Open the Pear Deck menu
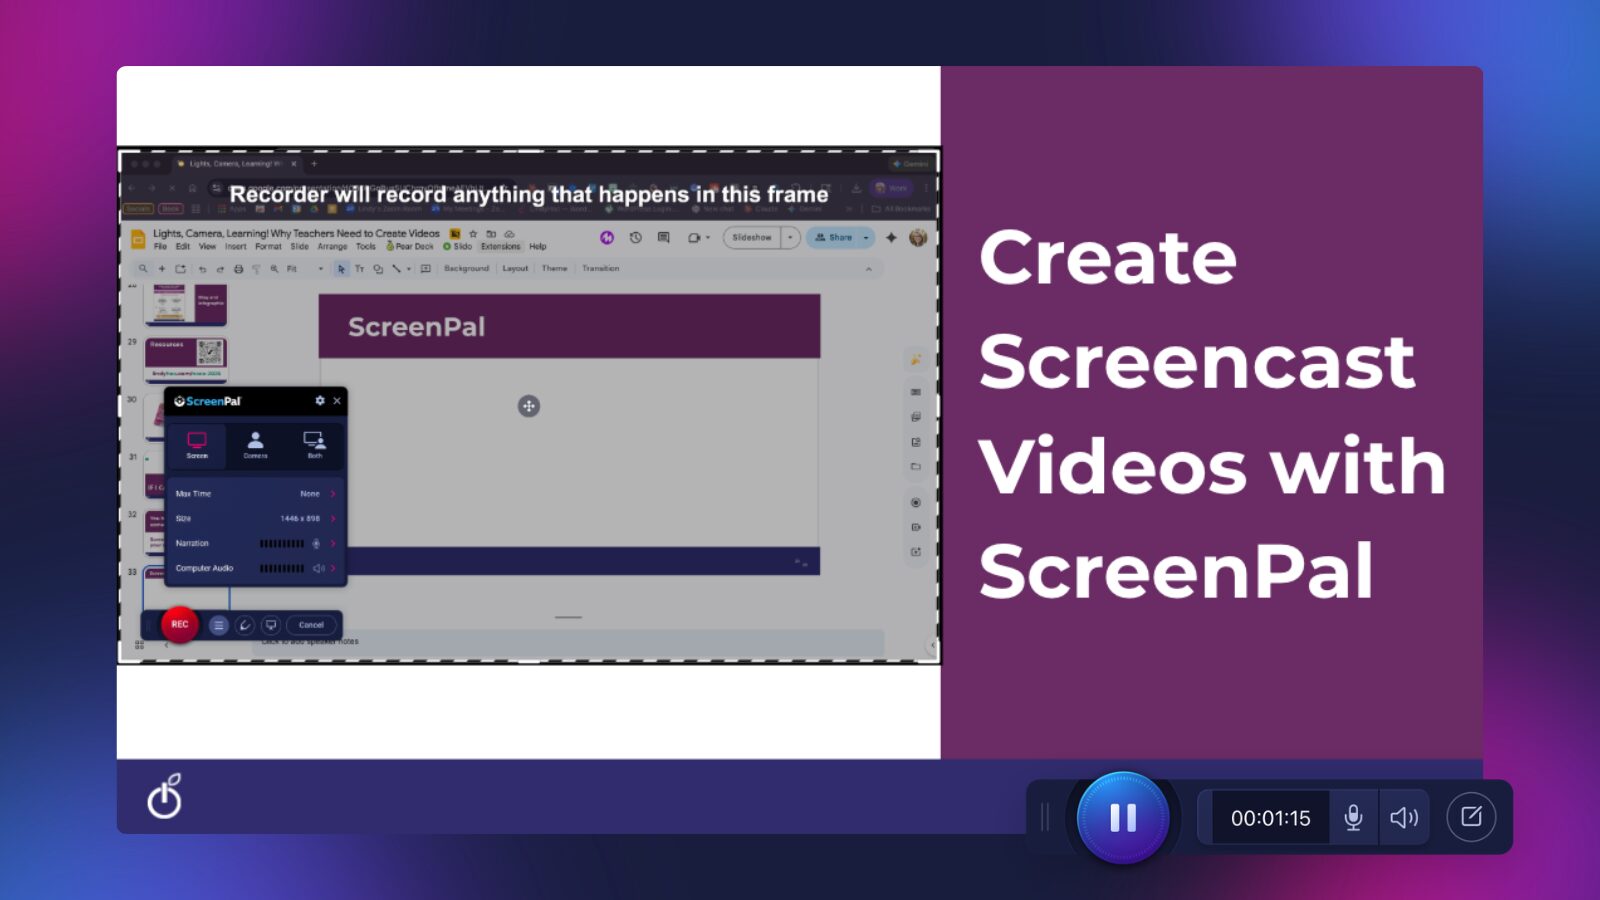Viewport: 1600px width, 900px height. (x=410, y=247)
